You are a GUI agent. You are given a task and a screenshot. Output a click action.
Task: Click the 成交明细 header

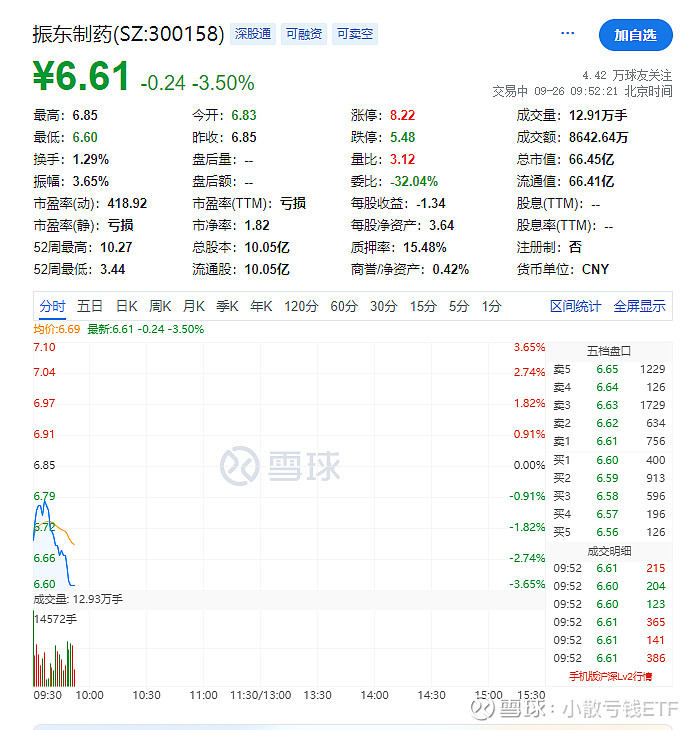point(609,551)
